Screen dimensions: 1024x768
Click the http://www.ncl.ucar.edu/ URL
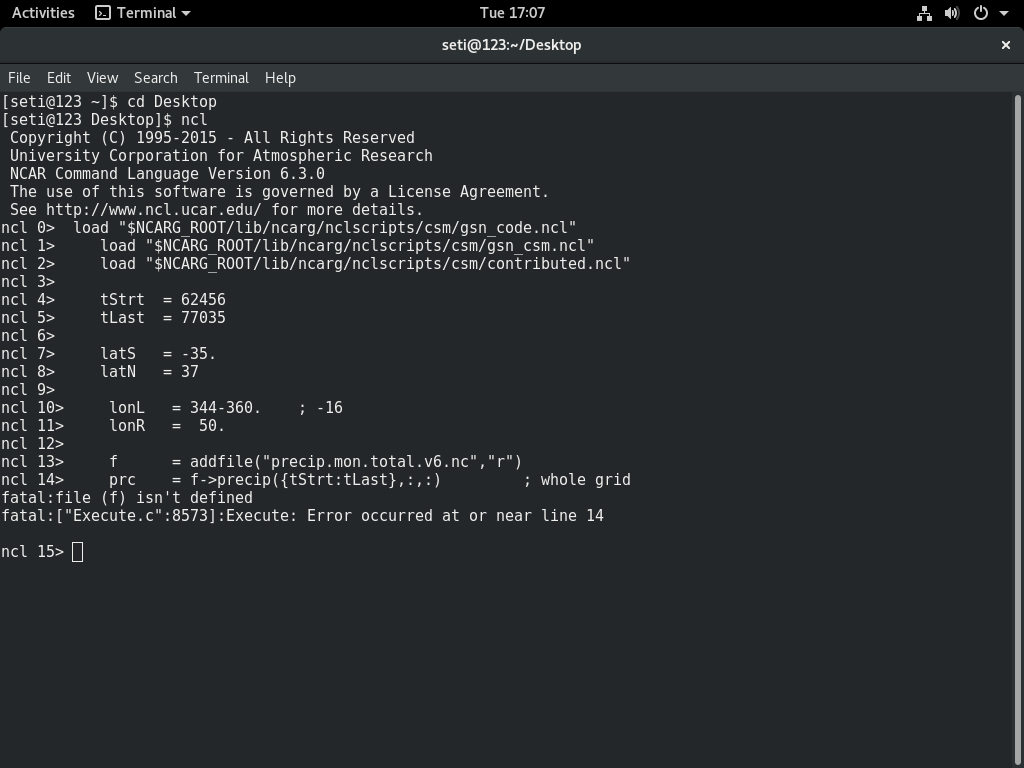[x=153, y=210]
